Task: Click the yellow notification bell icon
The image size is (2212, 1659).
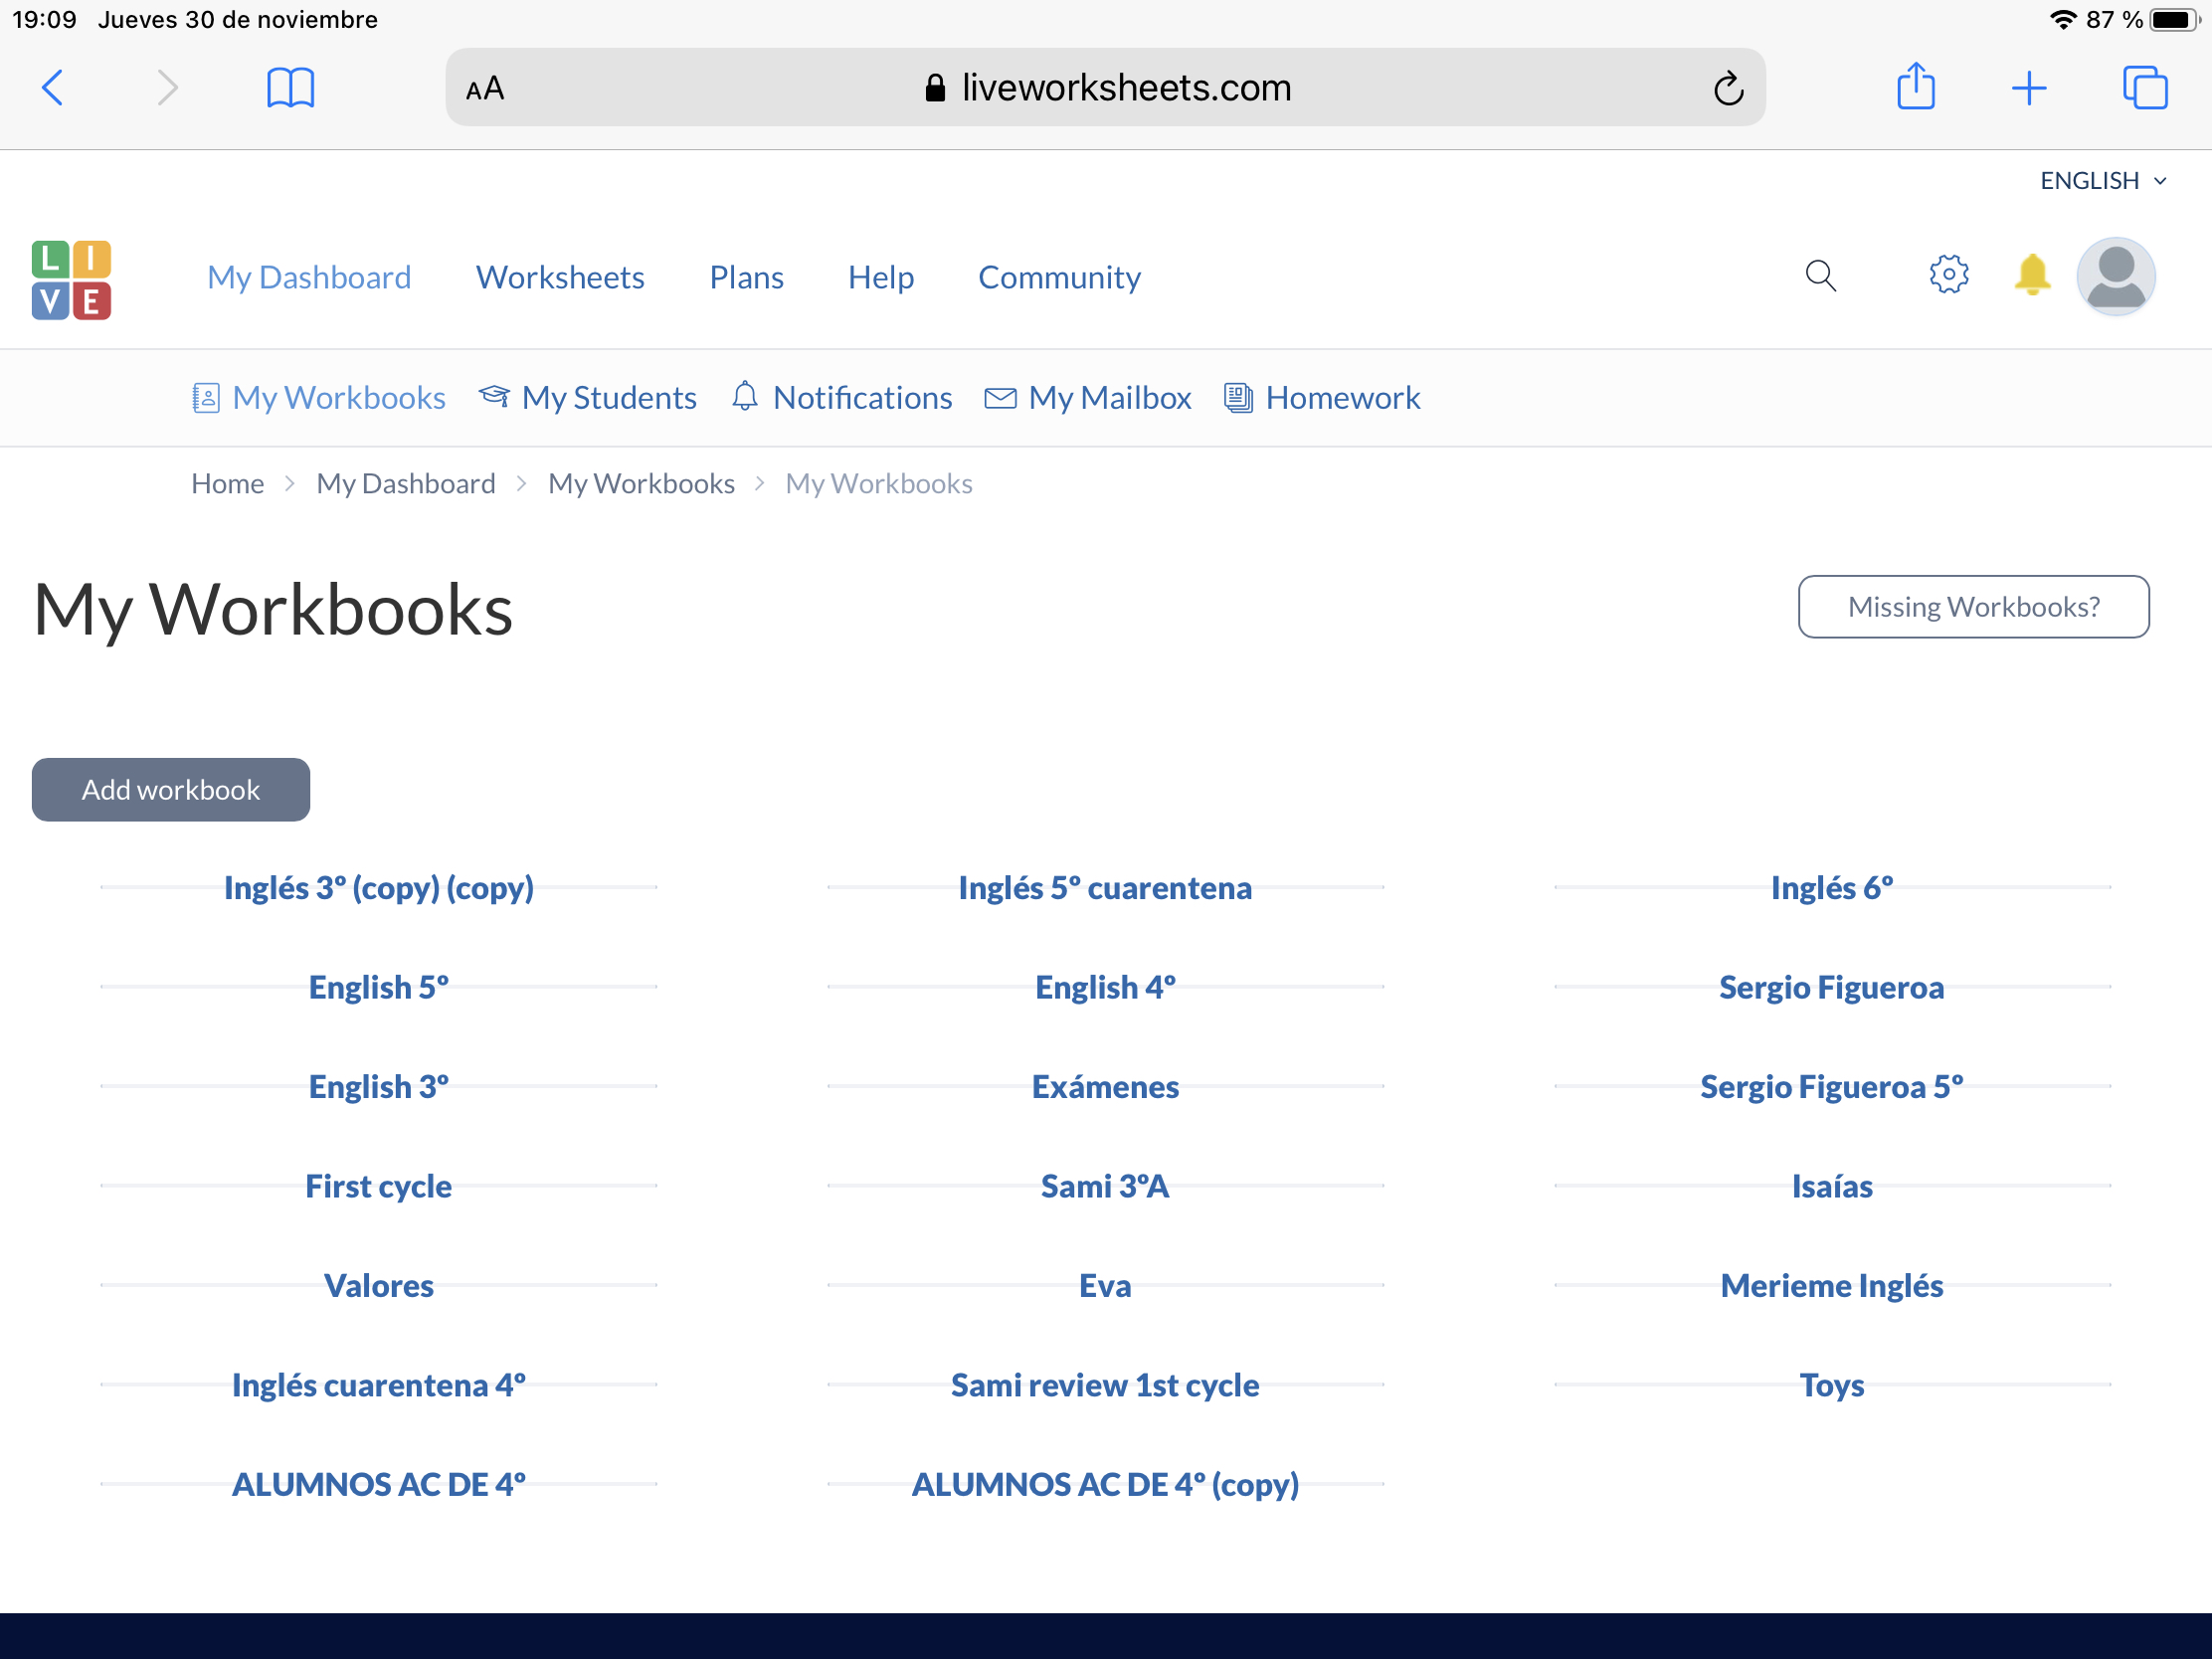Action: pos(2031,274)
